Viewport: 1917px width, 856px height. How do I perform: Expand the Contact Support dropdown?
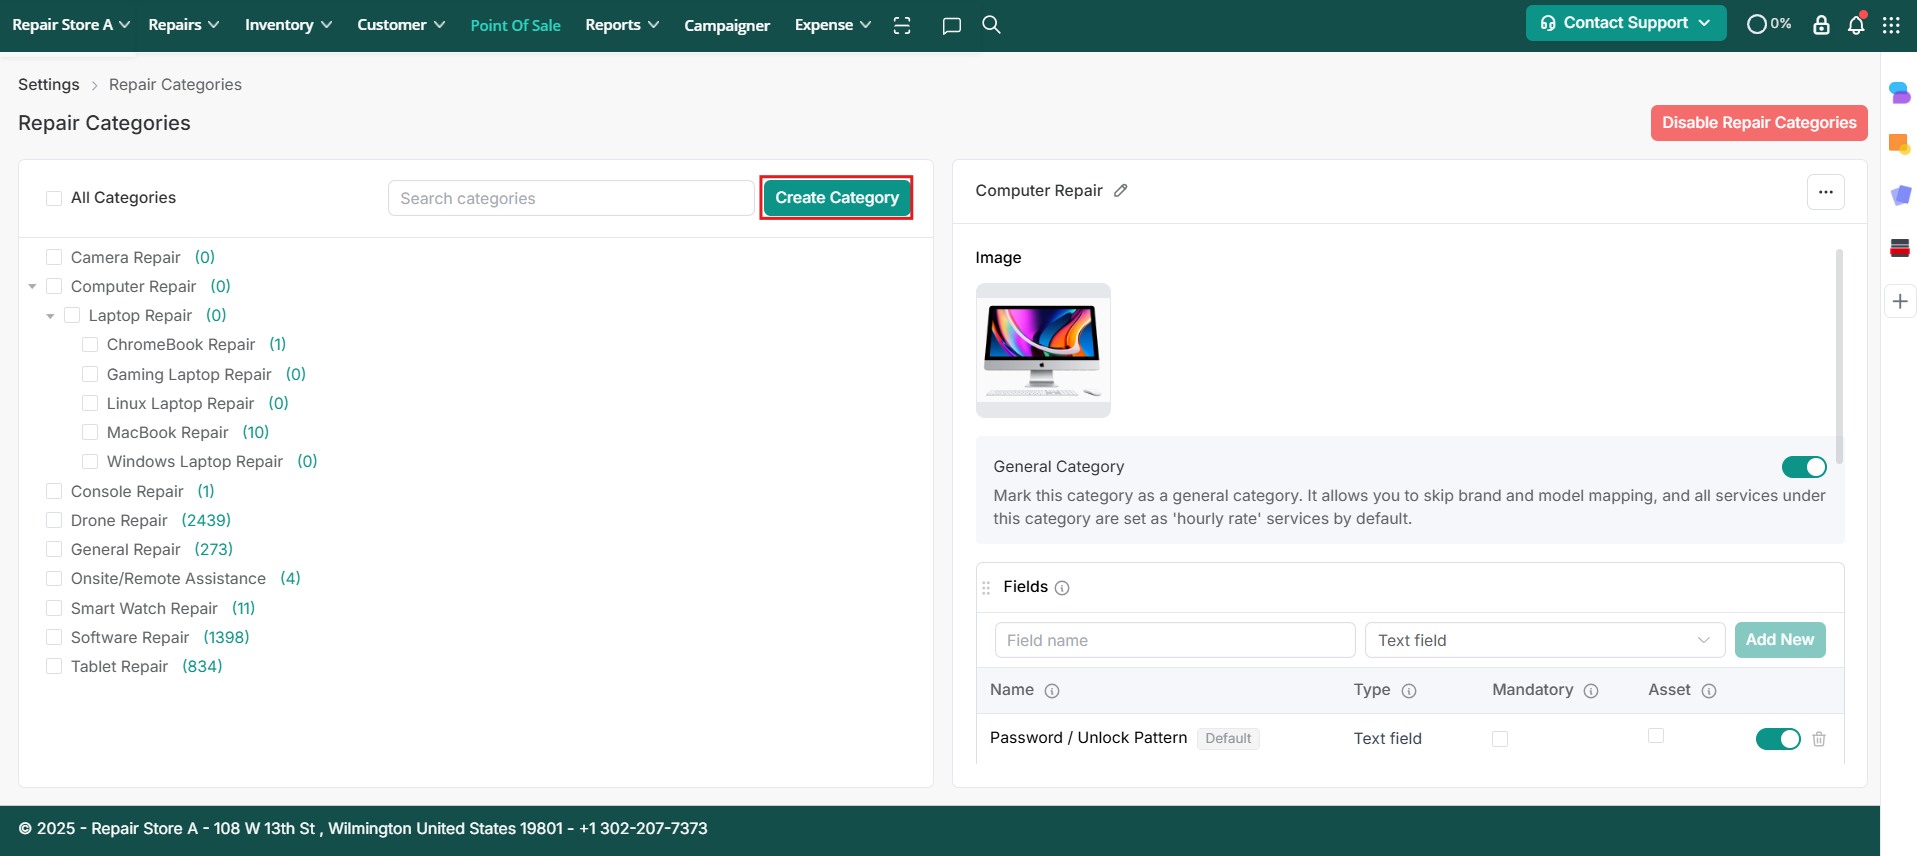coord(1625,23)
